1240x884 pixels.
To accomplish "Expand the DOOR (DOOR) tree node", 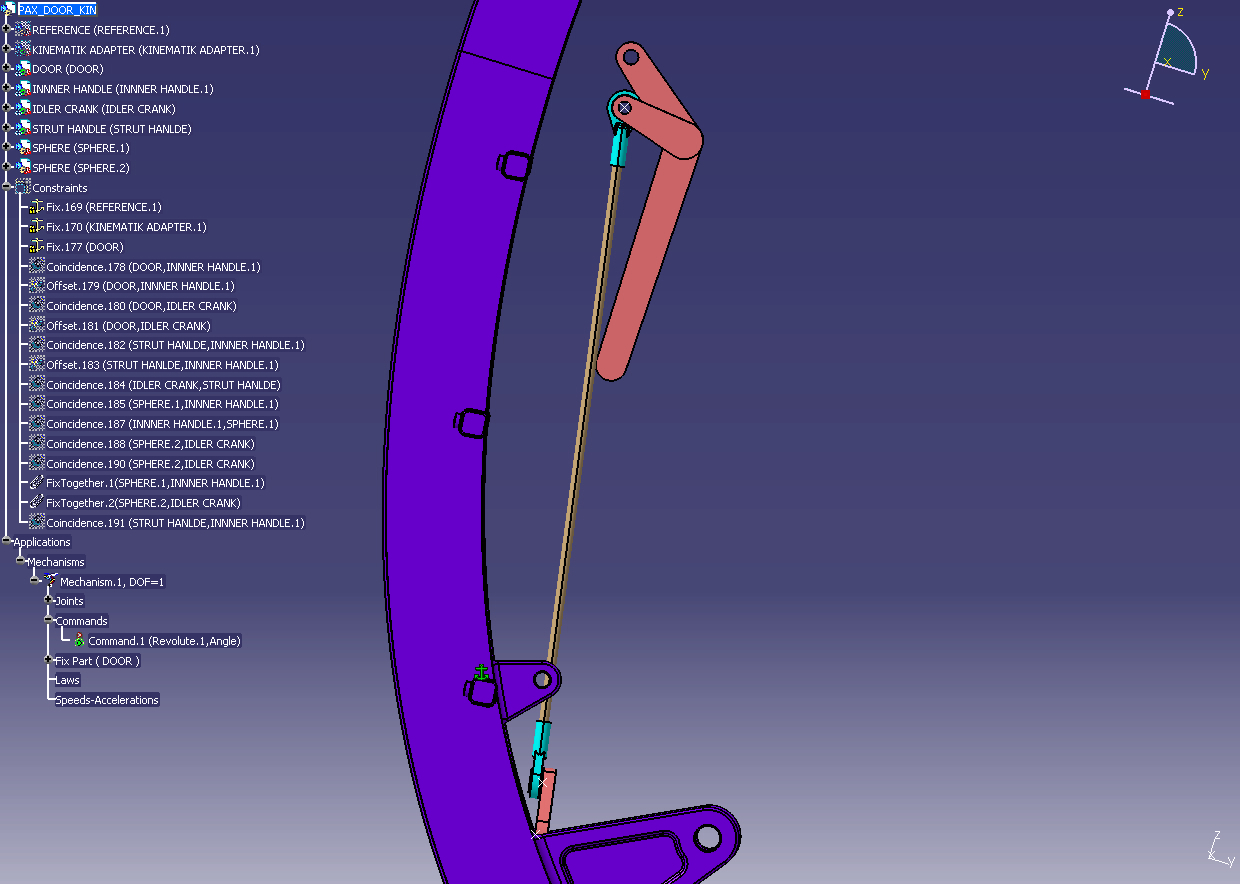I will (x=7, y=69).
